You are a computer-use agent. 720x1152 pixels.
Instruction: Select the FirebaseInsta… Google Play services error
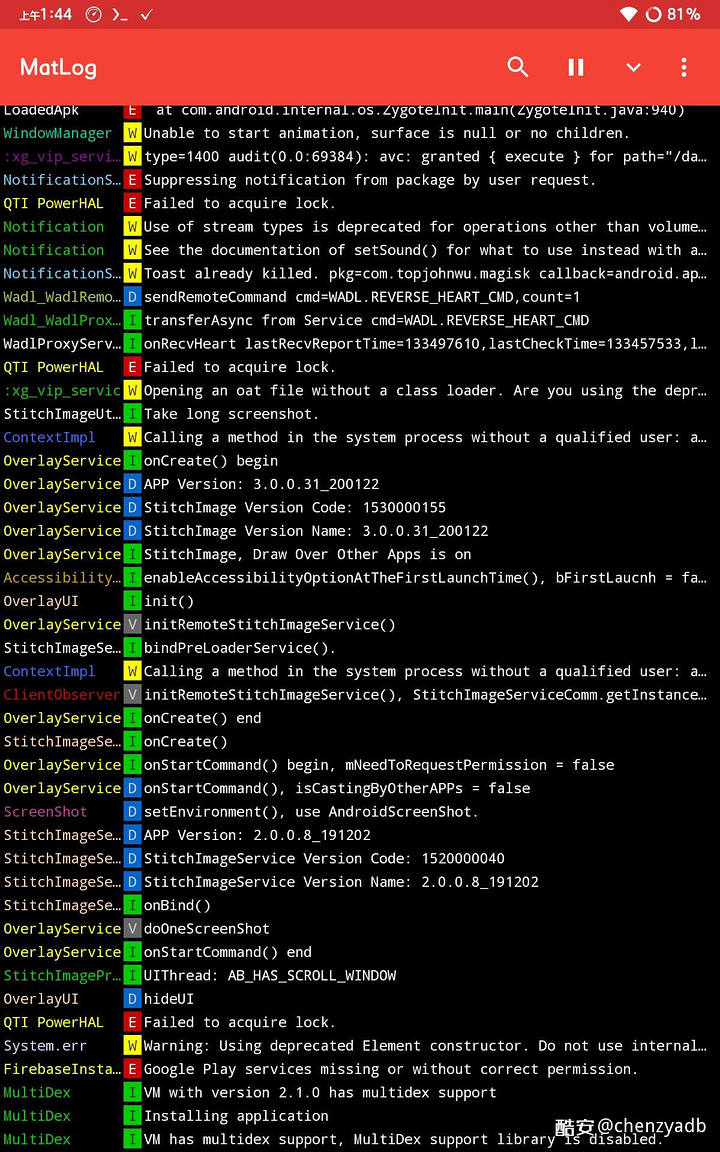360,1069
